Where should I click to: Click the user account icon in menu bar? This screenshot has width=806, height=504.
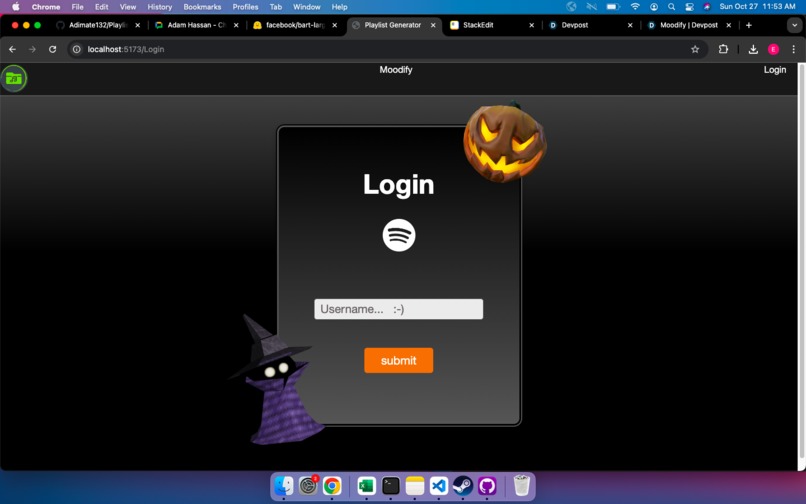[x=654, y=7]
